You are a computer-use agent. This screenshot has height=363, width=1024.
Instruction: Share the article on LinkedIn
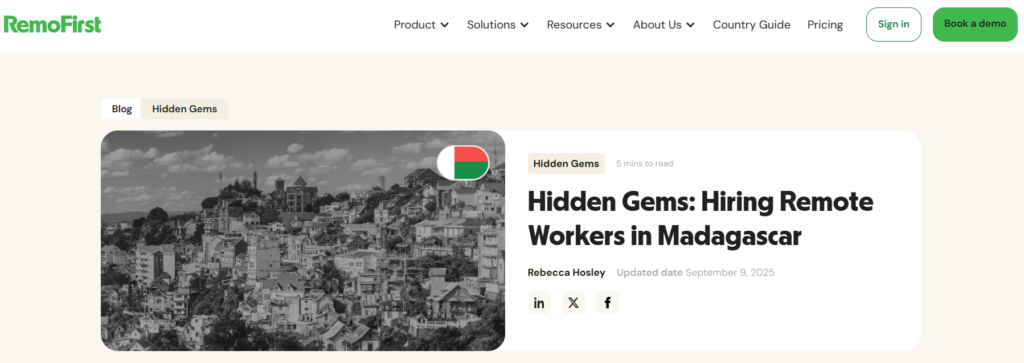539,303
